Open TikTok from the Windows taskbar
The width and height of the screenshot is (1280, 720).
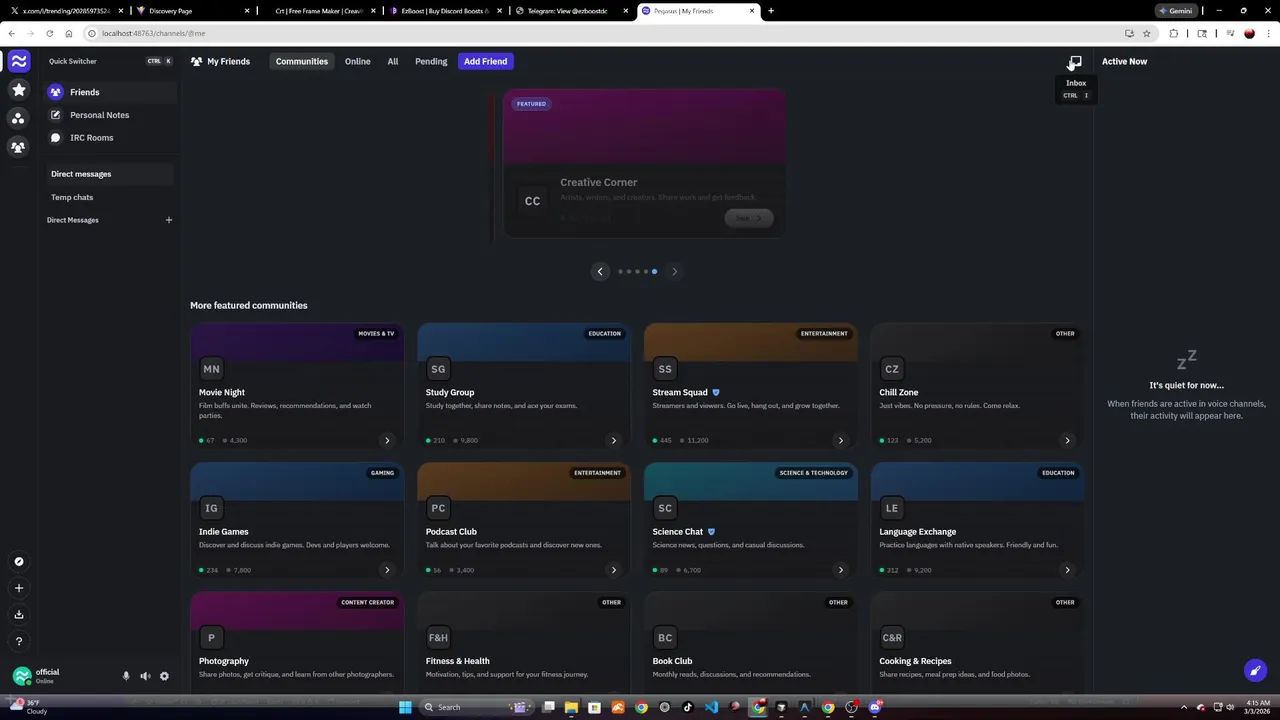688,707
